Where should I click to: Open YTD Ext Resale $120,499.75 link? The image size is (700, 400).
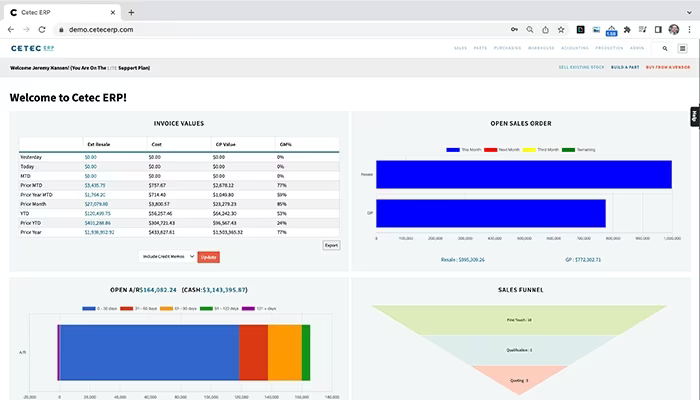point(98,213)
